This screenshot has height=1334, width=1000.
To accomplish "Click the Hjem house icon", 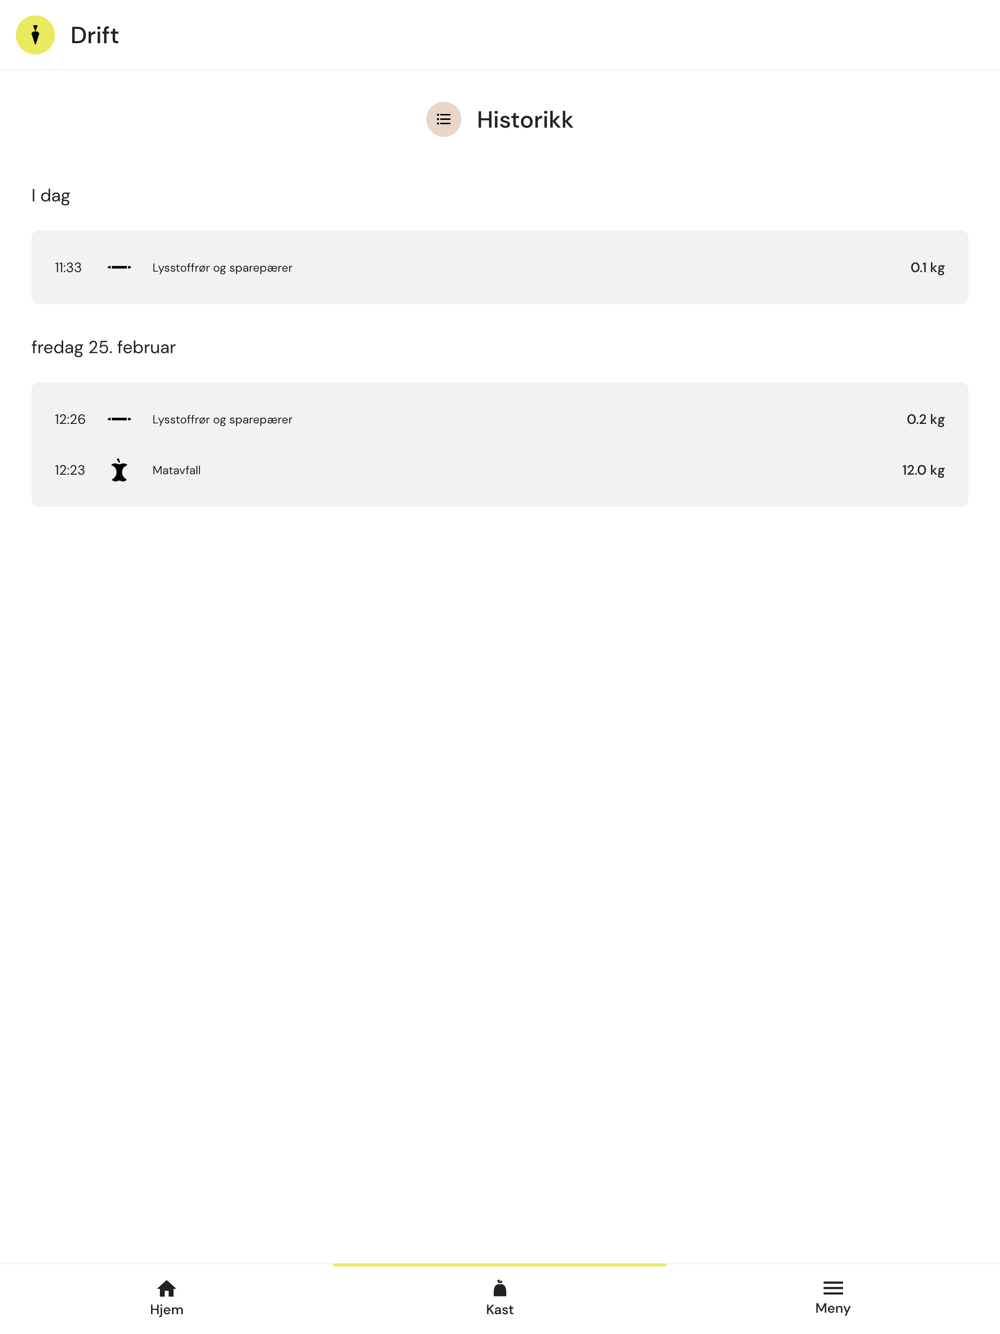I will tap(167, 1288).
